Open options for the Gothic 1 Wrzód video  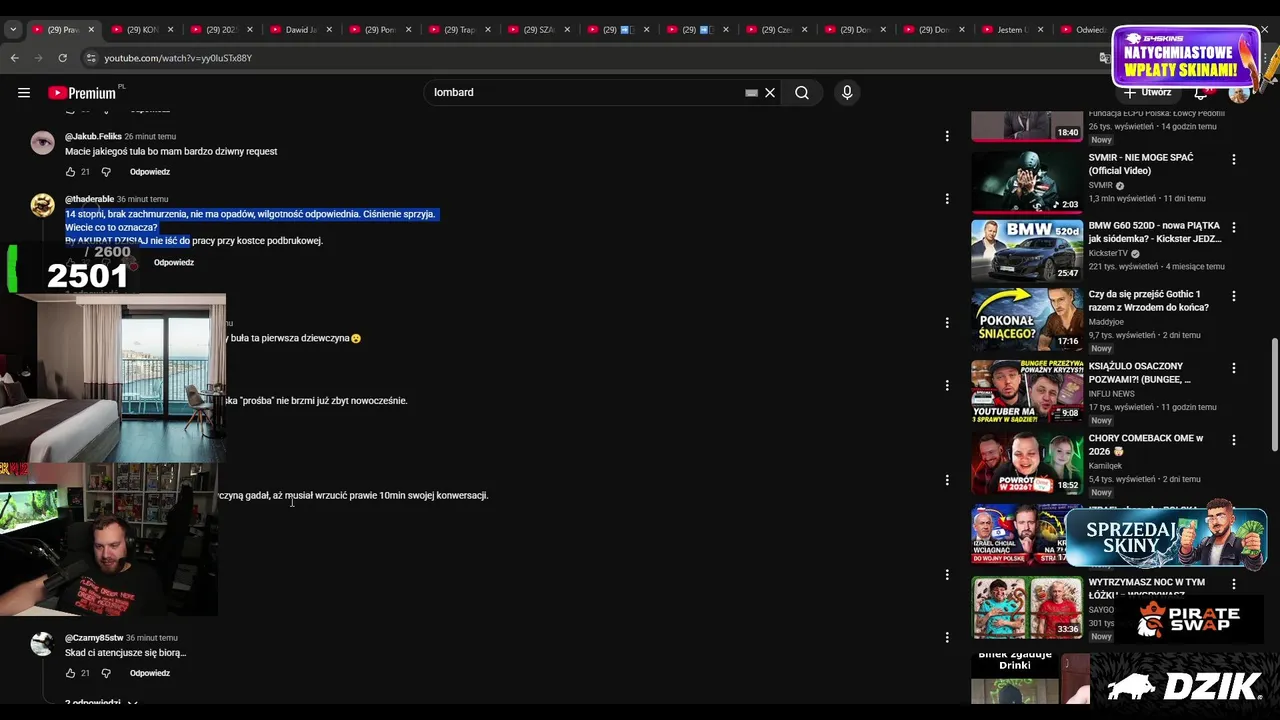pos(1234,296)
